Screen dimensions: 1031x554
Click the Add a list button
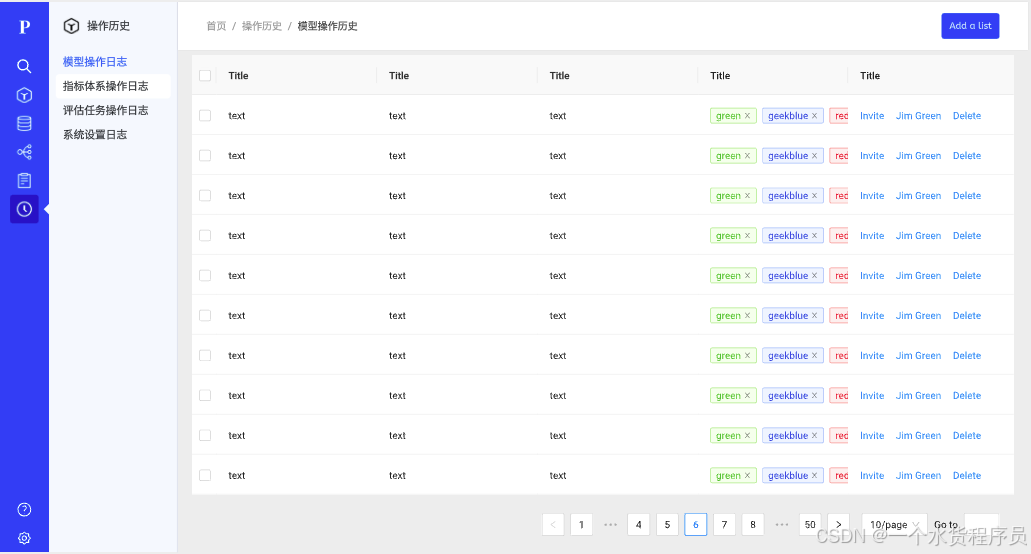pyautogui.click(x=970, y=26)
